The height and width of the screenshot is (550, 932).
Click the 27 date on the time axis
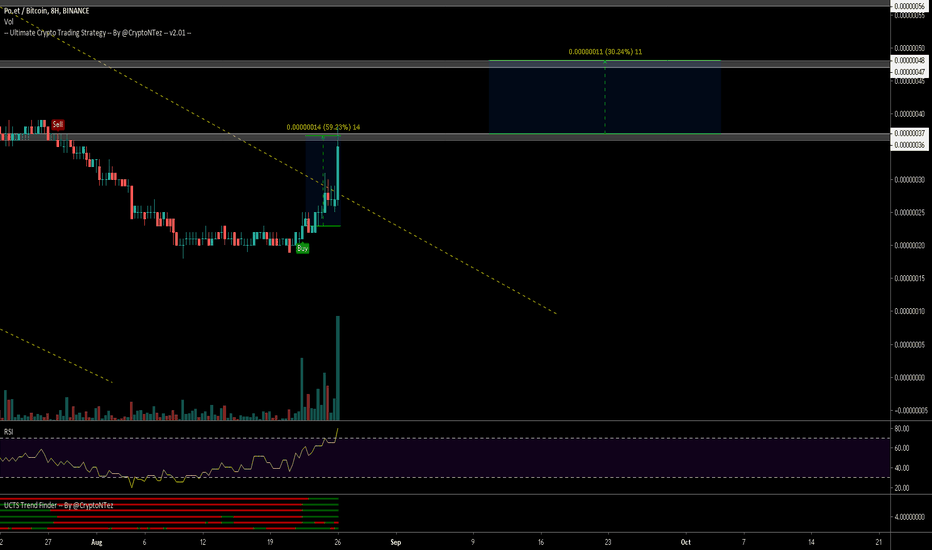(48, 542)
